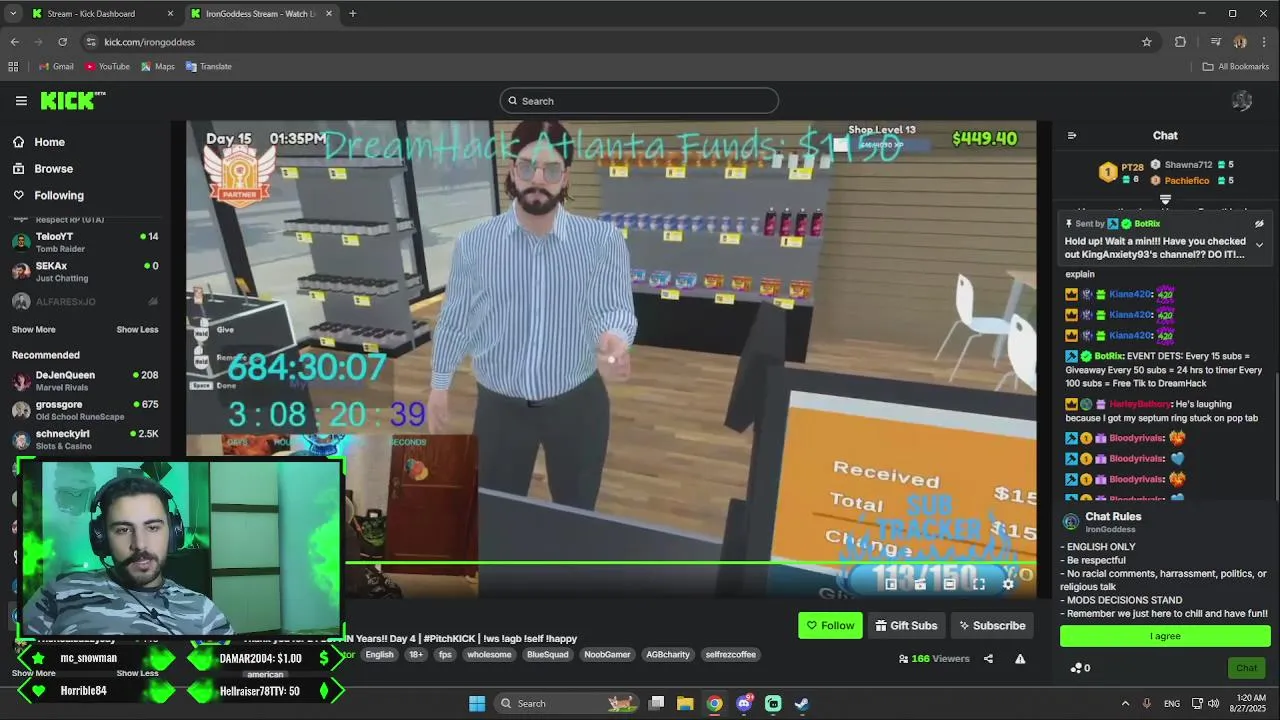1280x720 pixels.
Task: Select the English tag
Action: (379, 655)
